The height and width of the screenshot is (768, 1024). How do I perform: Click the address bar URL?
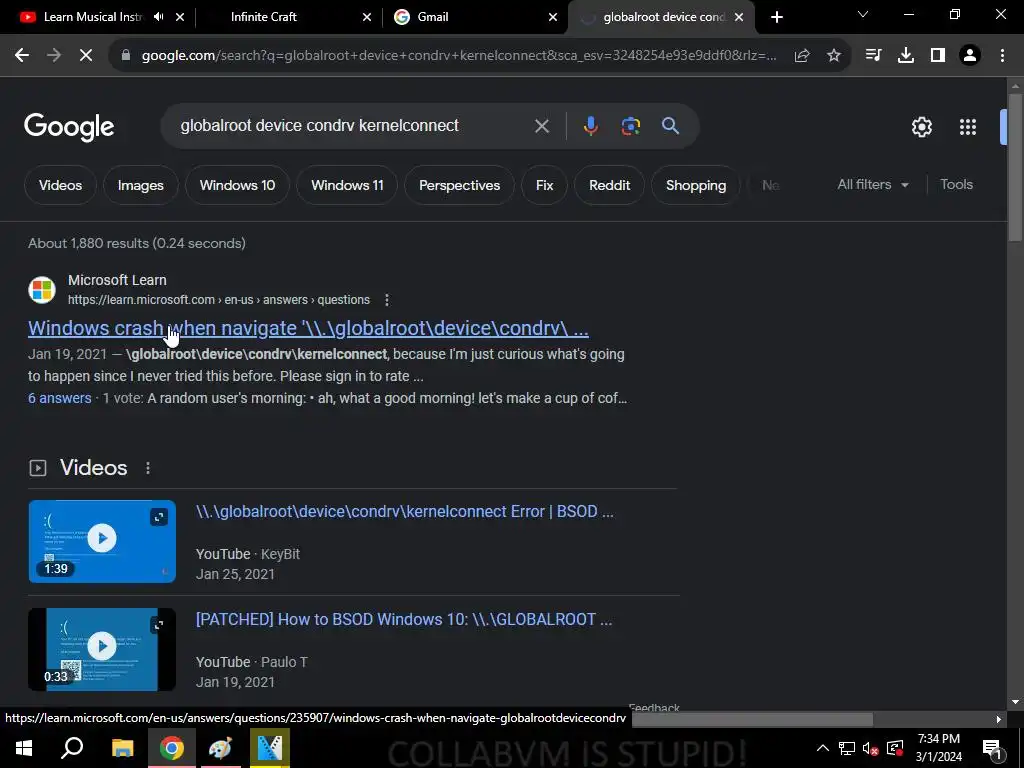point(458,56)
